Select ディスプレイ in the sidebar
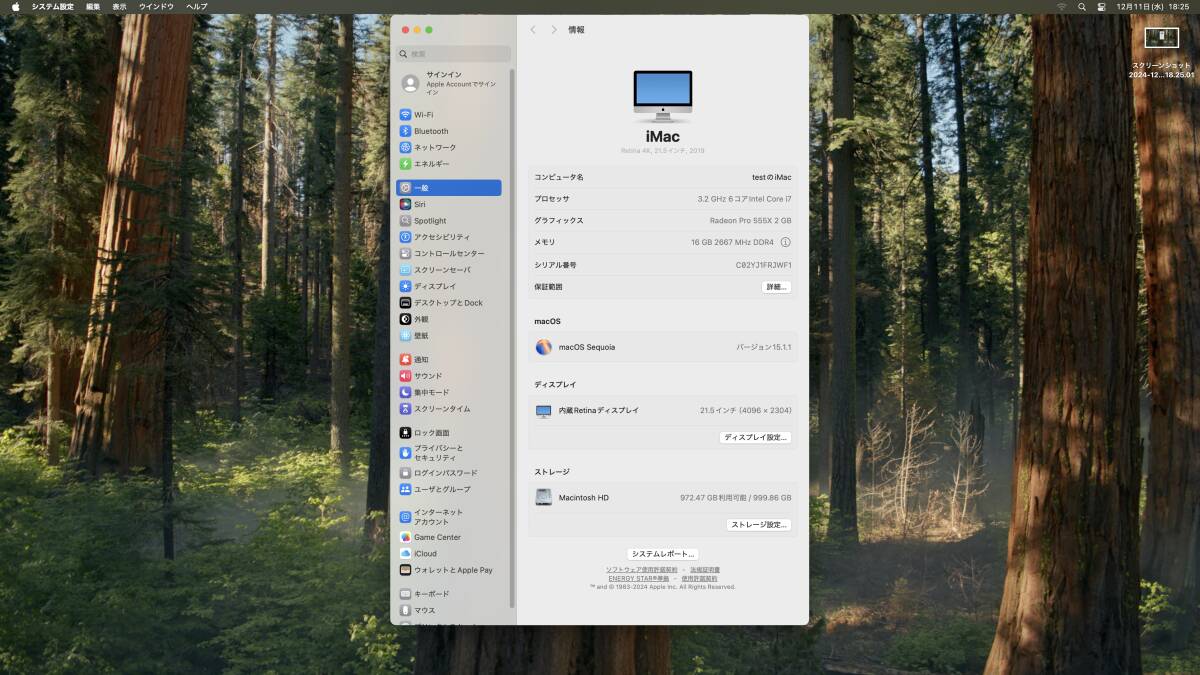This screenshot has height=675, width=1200. pos(434,286)
